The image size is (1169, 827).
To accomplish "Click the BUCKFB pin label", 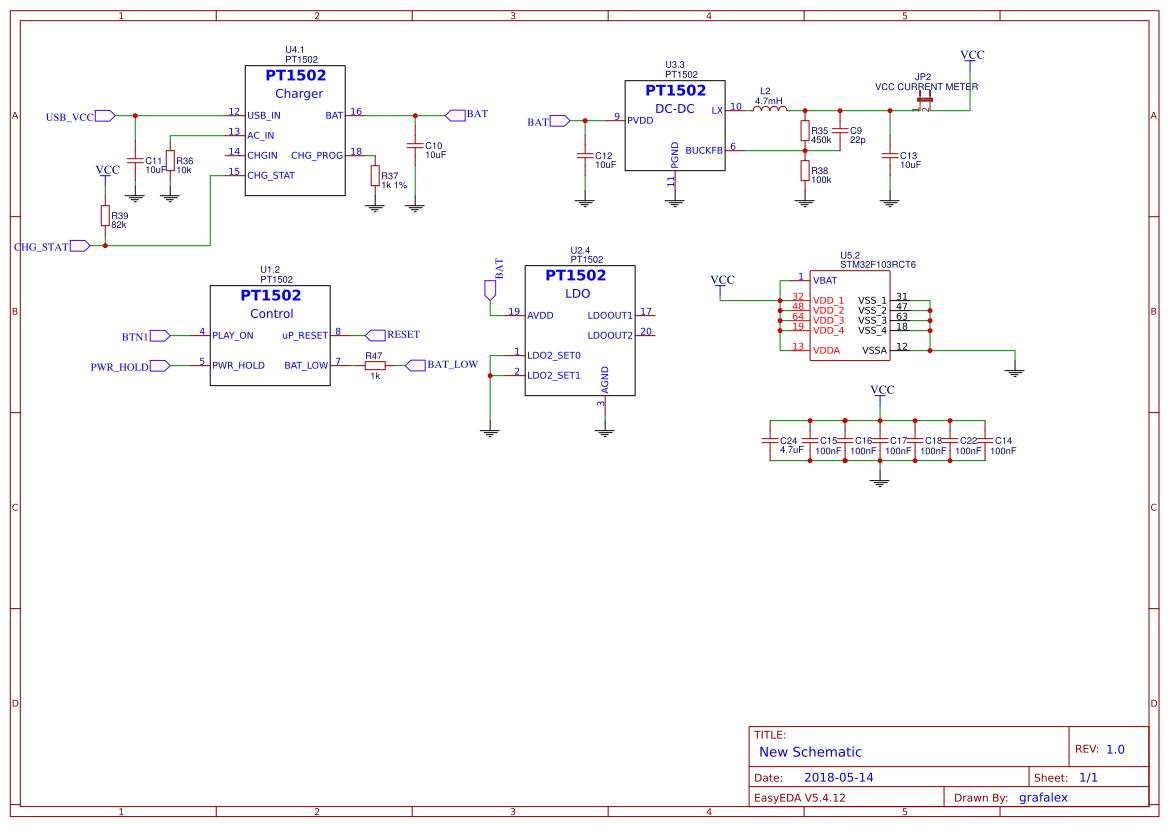I will tap(704, 150).
